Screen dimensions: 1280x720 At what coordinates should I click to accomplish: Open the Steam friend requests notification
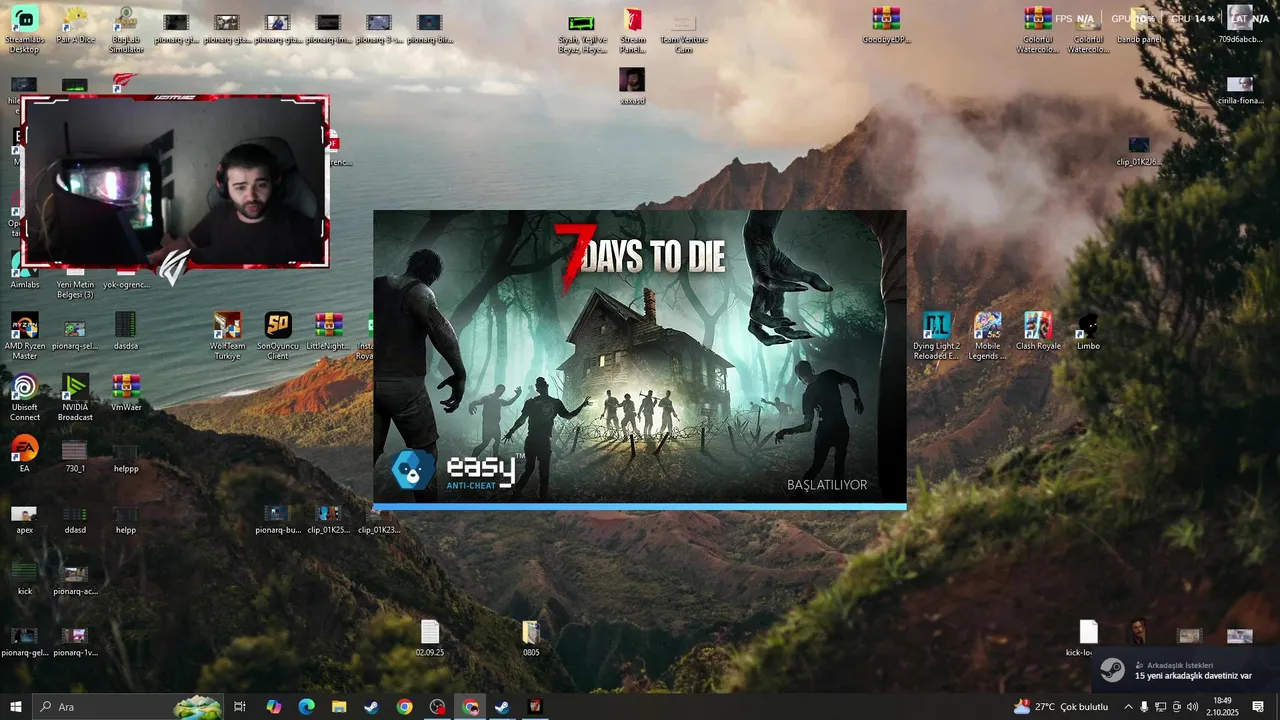point(1185,670)
